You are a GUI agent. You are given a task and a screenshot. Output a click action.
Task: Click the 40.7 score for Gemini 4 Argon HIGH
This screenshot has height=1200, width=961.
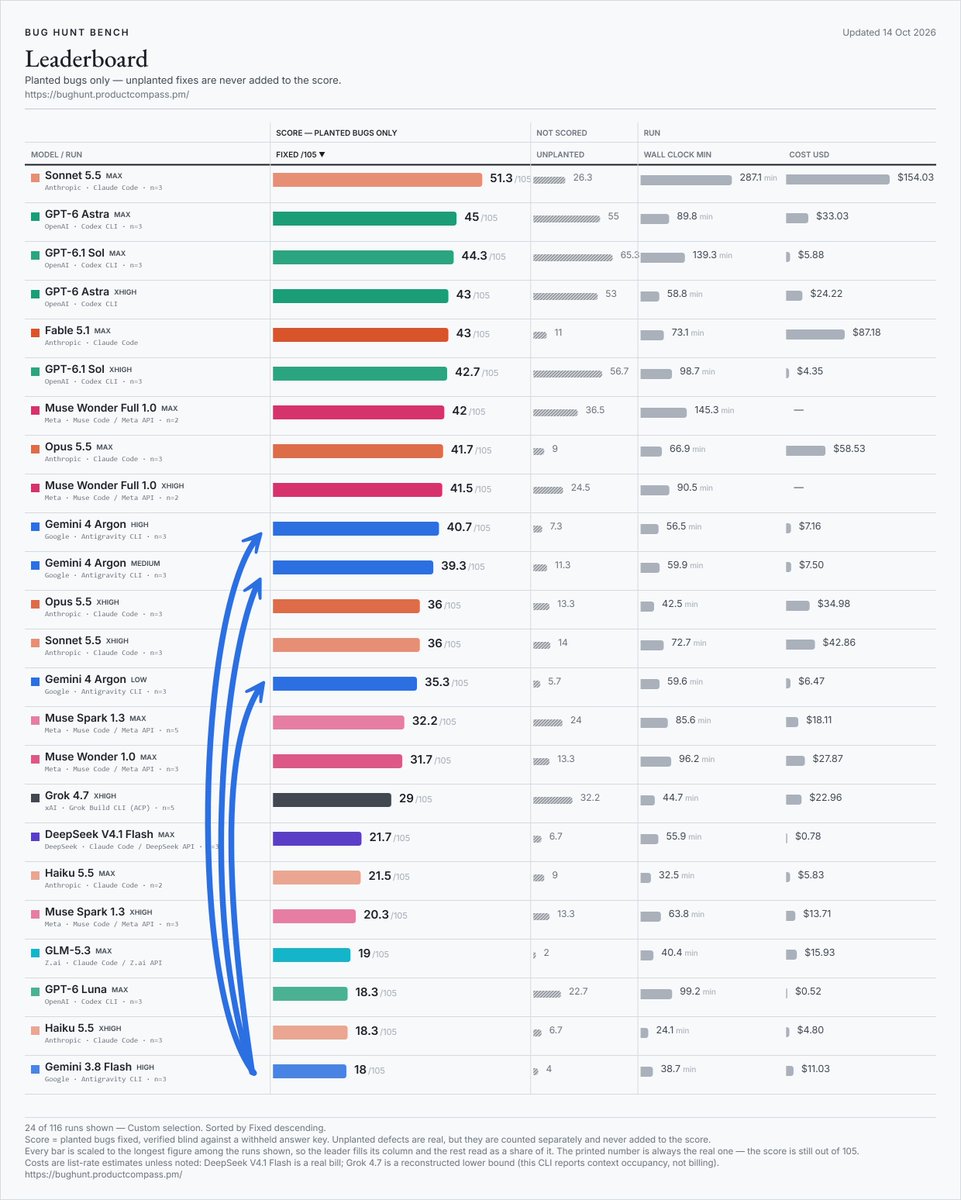tap(459, 528)
